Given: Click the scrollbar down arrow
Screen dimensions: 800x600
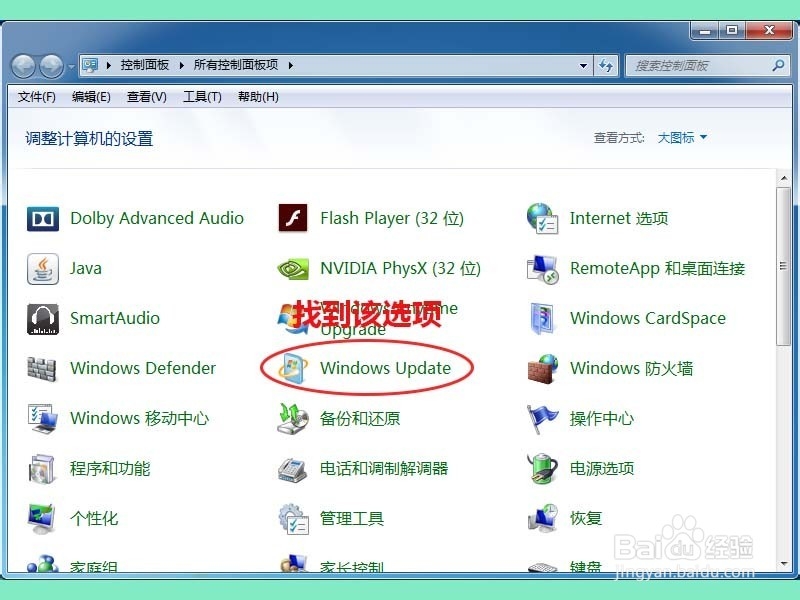Looking at the screenshot, I should coord(784,564).
